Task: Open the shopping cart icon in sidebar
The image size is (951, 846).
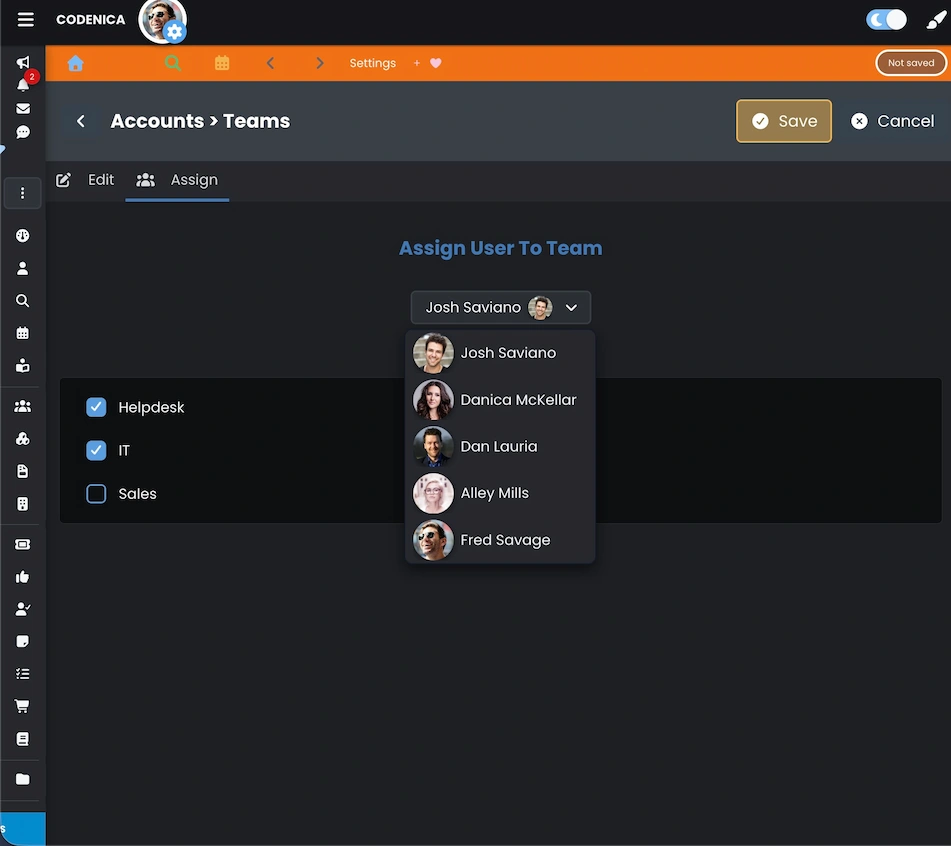Action: [22, 705]
